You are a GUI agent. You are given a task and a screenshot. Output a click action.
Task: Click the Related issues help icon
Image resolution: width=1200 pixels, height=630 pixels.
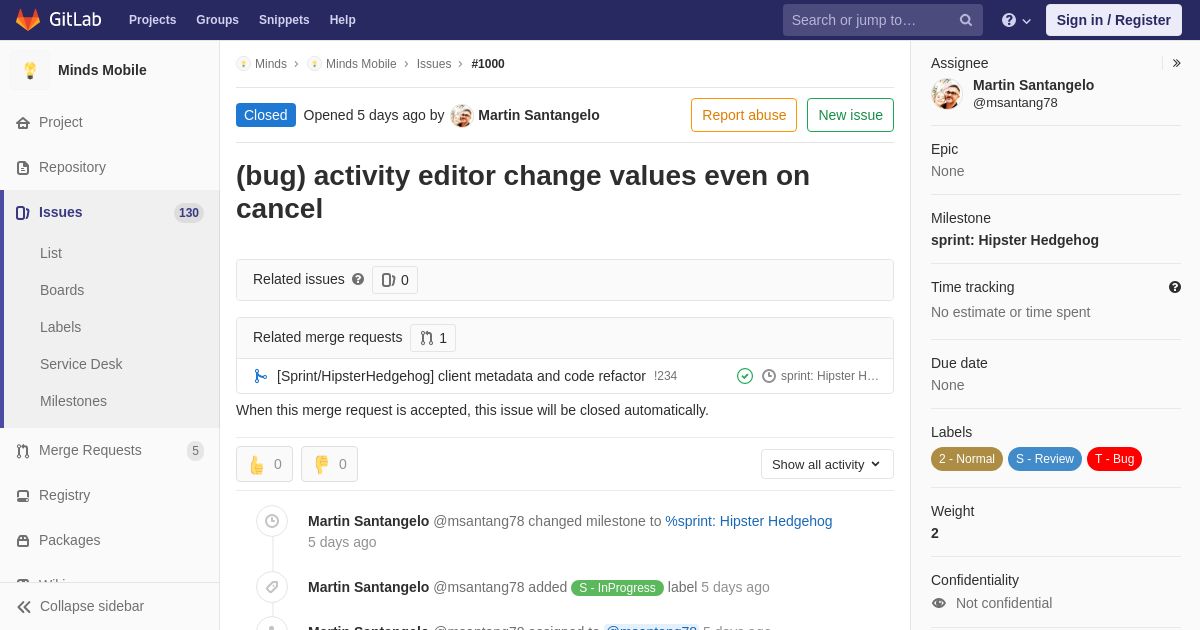(358, 280)
